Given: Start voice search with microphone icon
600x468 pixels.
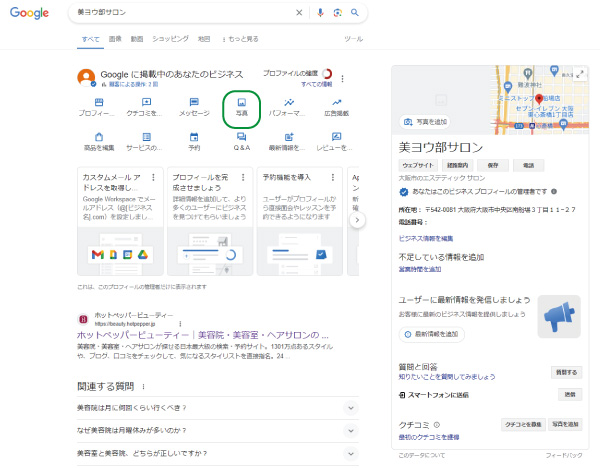Looking at the screenshot, I should click(x=320, y=13).
